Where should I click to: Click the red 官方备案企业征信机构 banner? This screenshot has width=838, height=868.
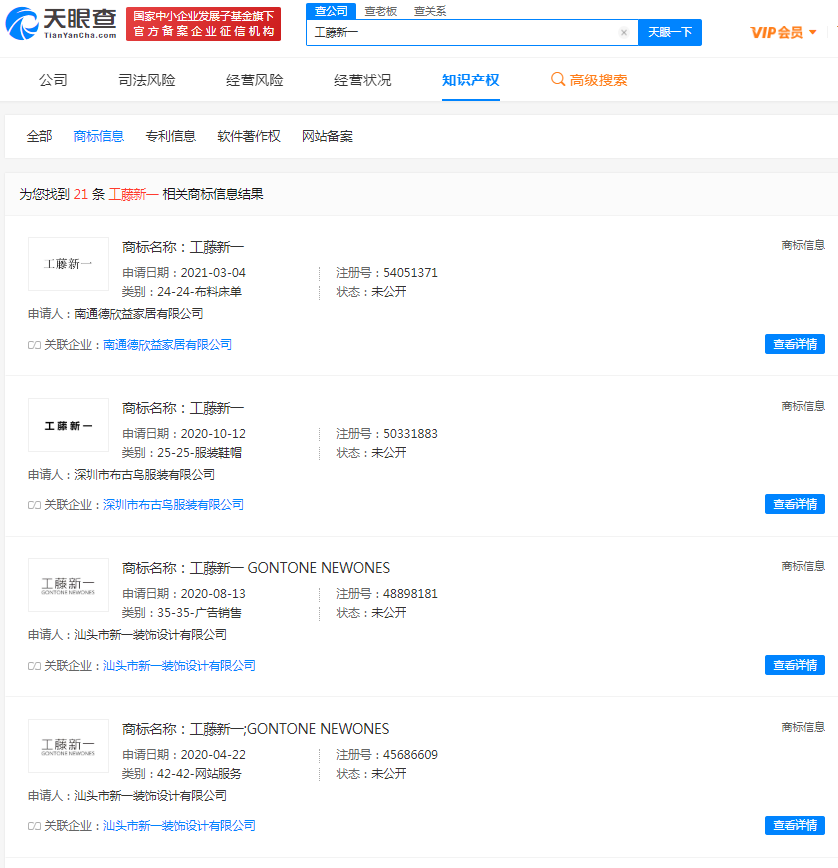[x=204, y=24]
